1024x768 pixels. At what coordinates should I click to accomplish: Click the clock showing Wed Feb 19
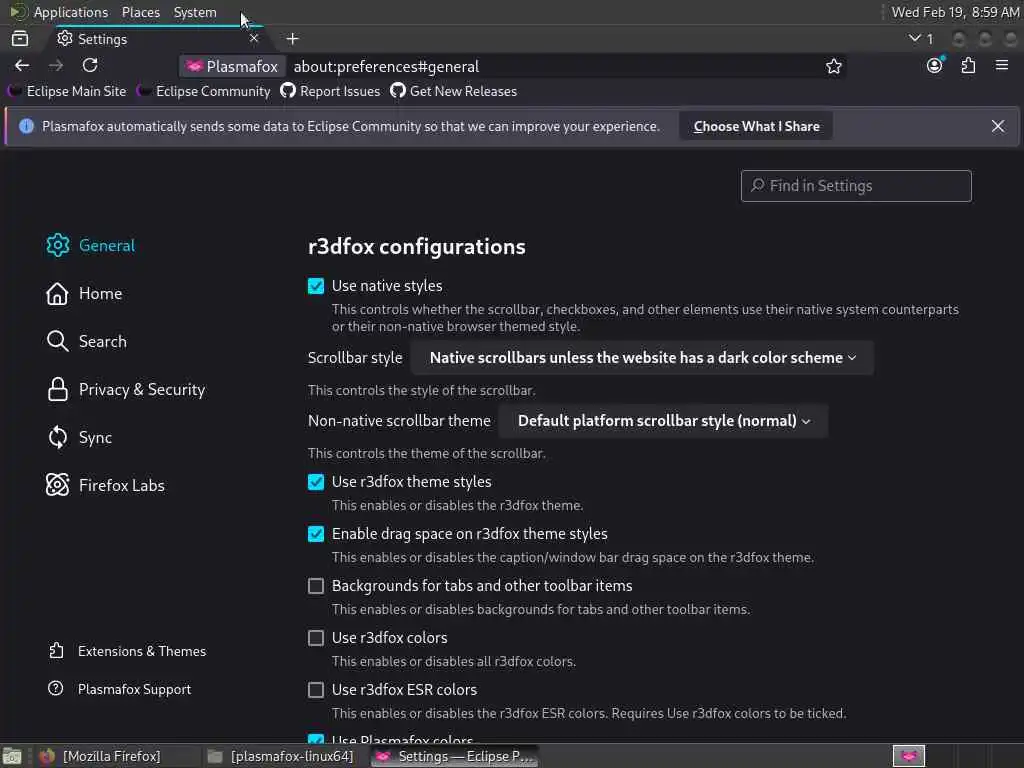955,12
